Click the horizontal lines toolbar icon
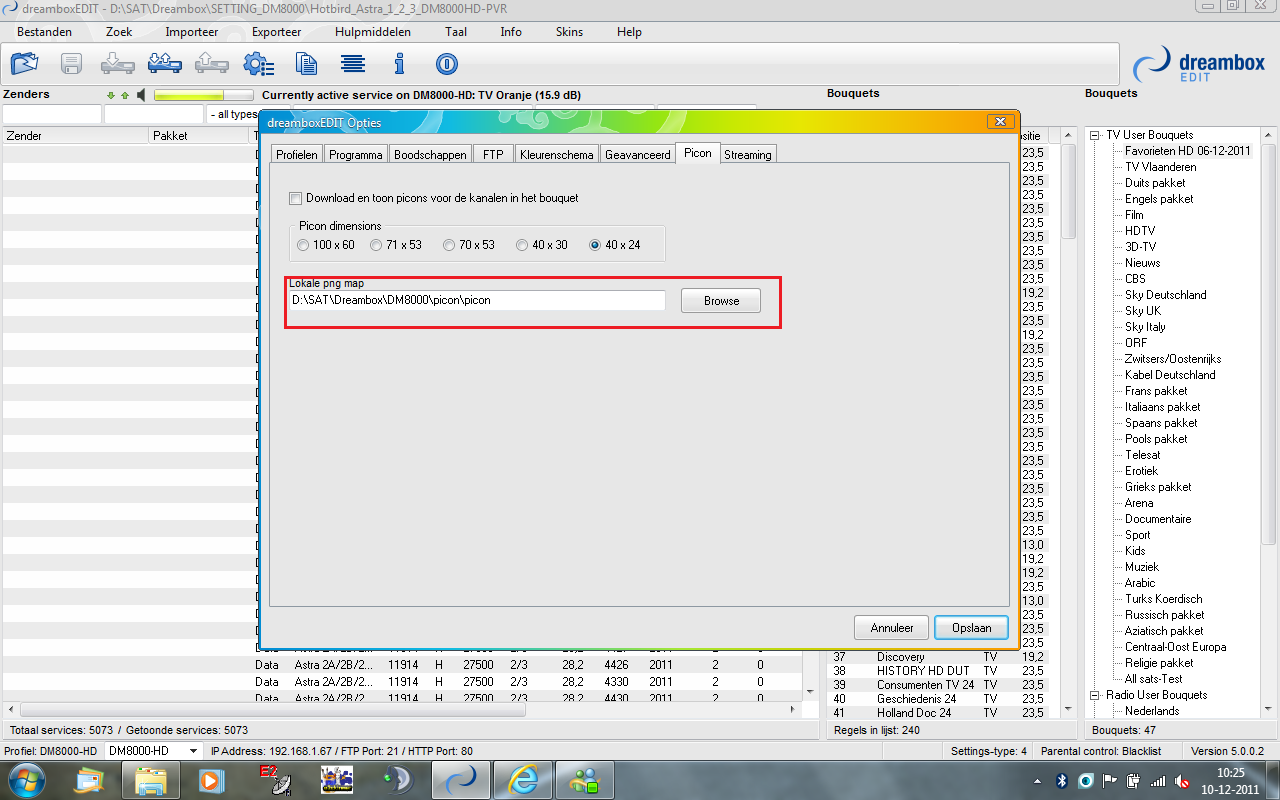The height and width of the screenshot is (800, 1280). pos(352,64)
